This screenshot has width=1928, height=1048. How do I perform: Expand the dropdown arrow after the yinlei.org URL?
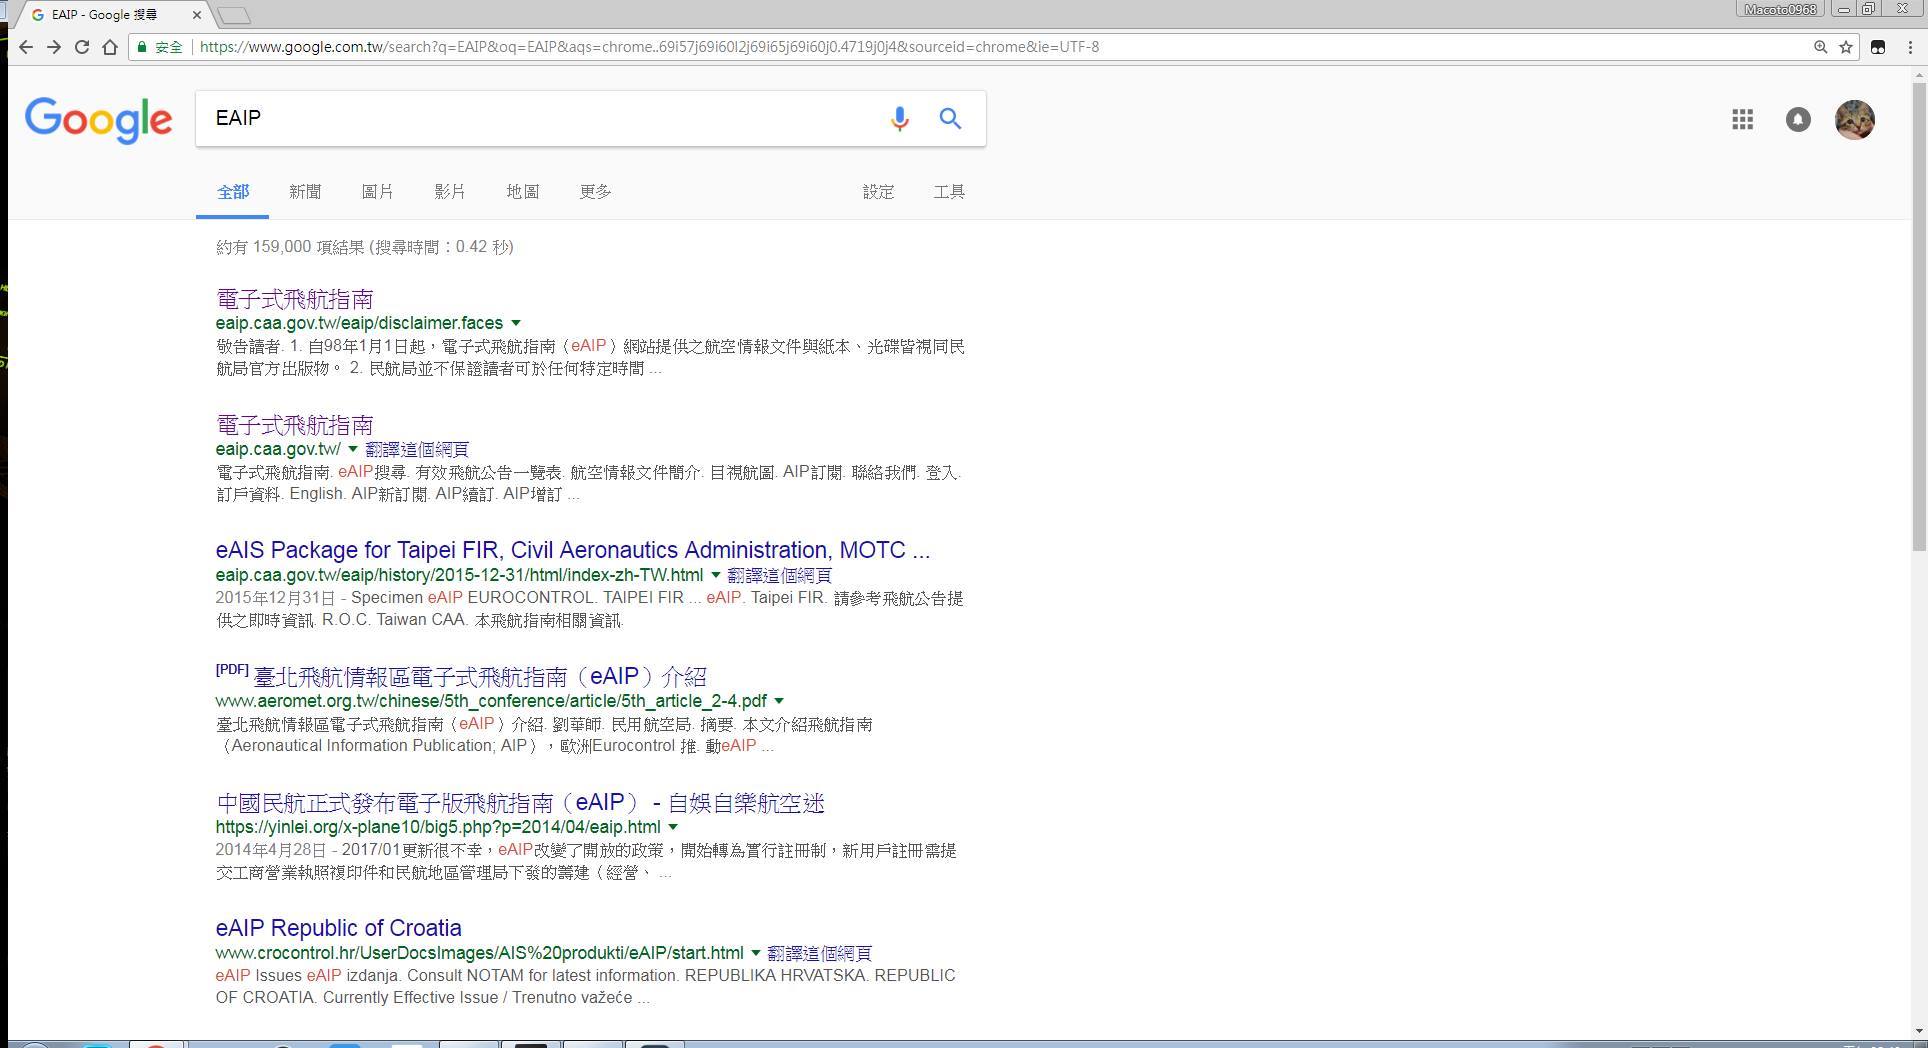[x=673, y=827]
